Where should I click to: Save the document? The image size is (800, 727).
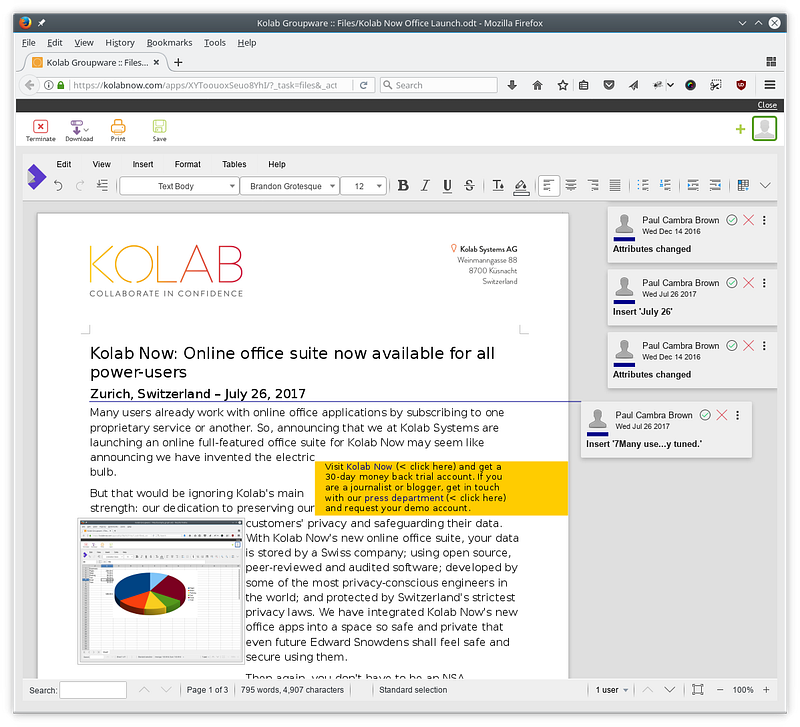[x=159, y=130]
